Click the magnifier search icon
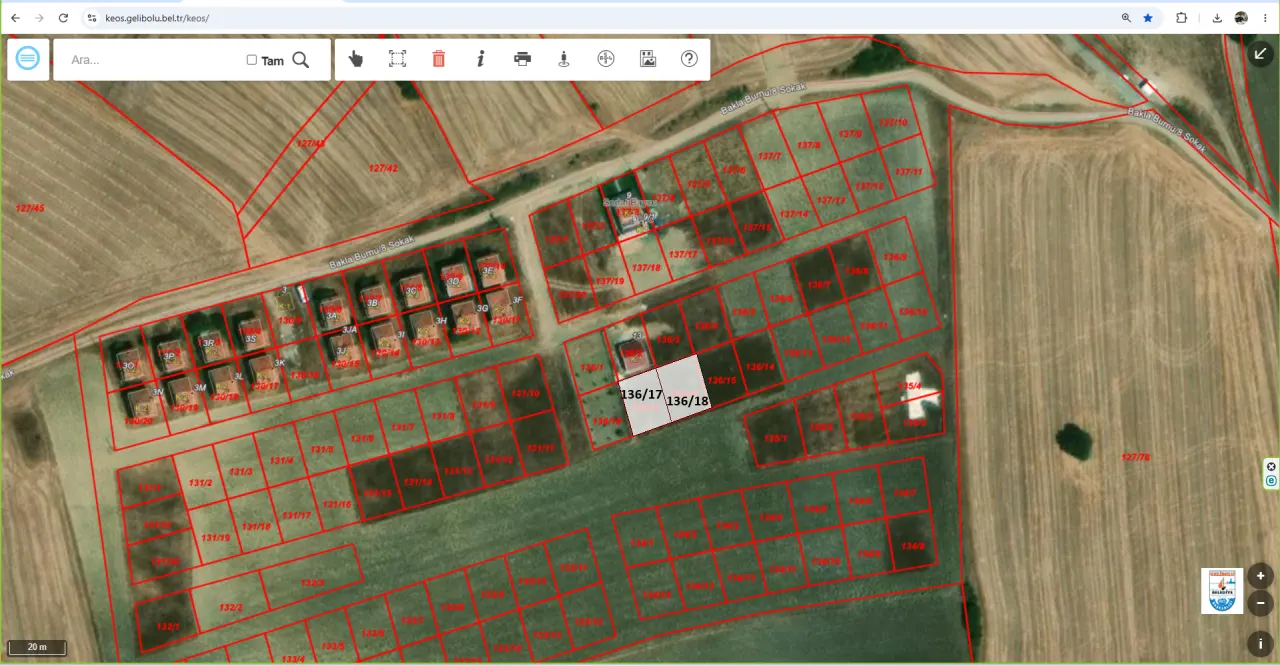Screen dimensions: 1280x666 click(301, 59)
